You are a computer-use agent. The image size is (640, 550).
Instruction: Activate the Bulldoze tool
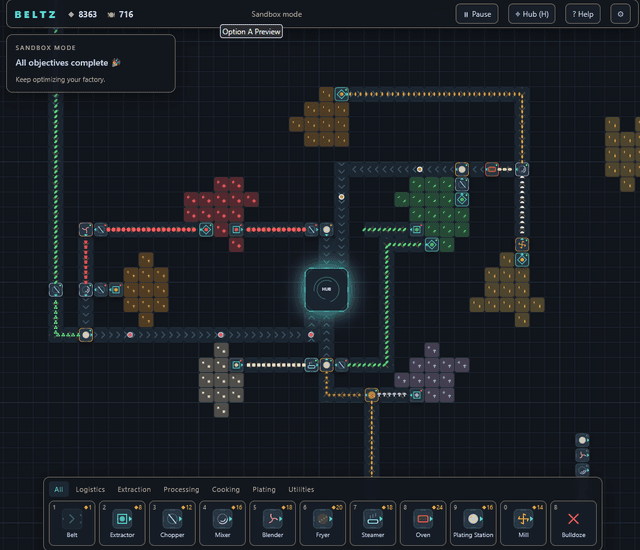click(x=573, y=523)
